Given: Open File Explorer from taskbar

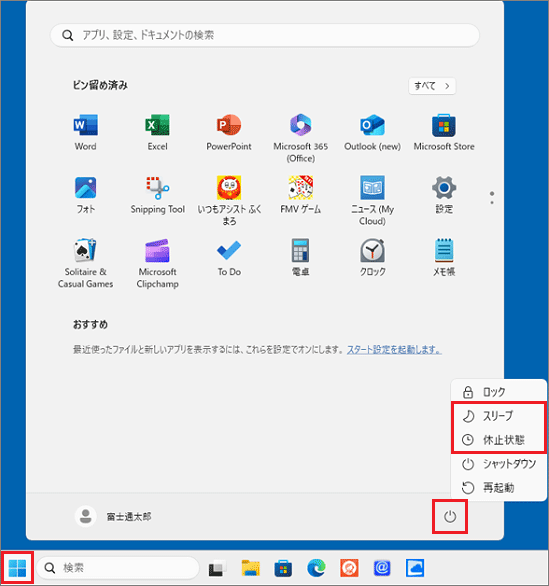Looking at the screenshot, I should pos(250,568).
